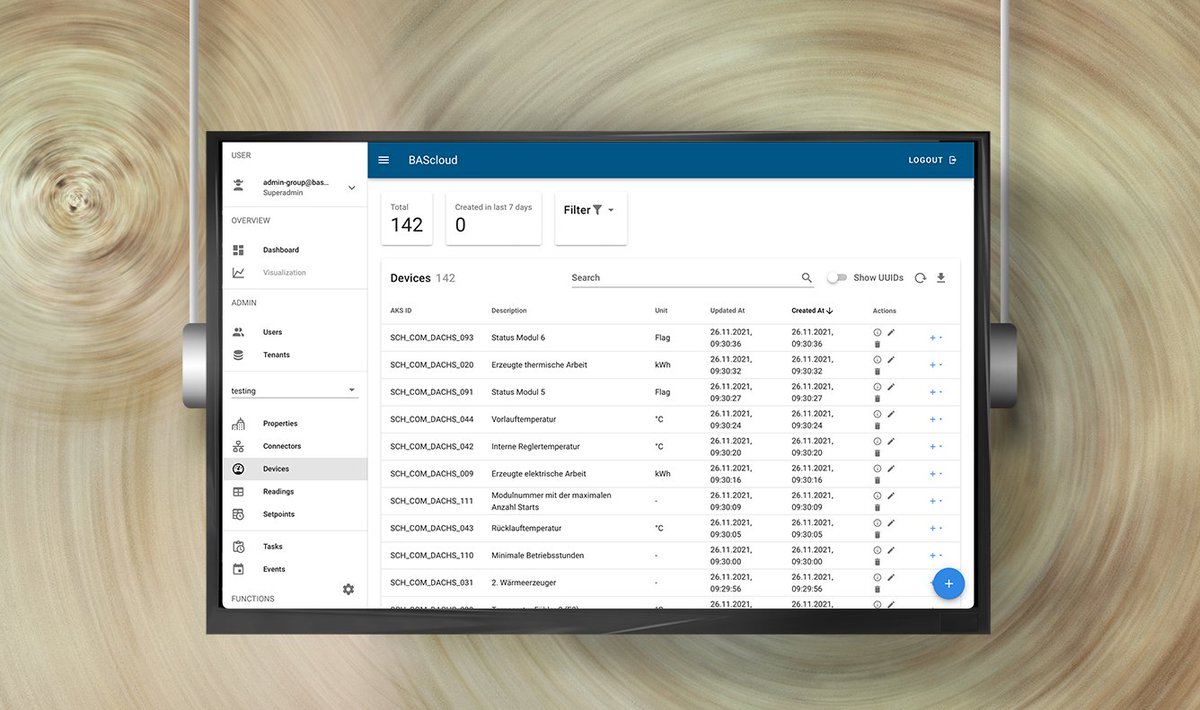Click Created in last 7 days card
The width and height of the screenshot is (1200, 710).
493,218
